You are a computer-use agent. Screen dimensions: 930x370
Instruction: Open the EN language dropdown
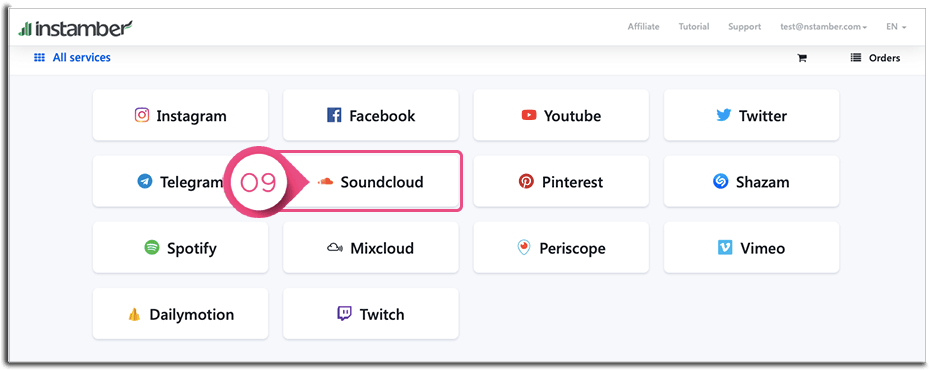pyautogui.click(x=896, y=27)
